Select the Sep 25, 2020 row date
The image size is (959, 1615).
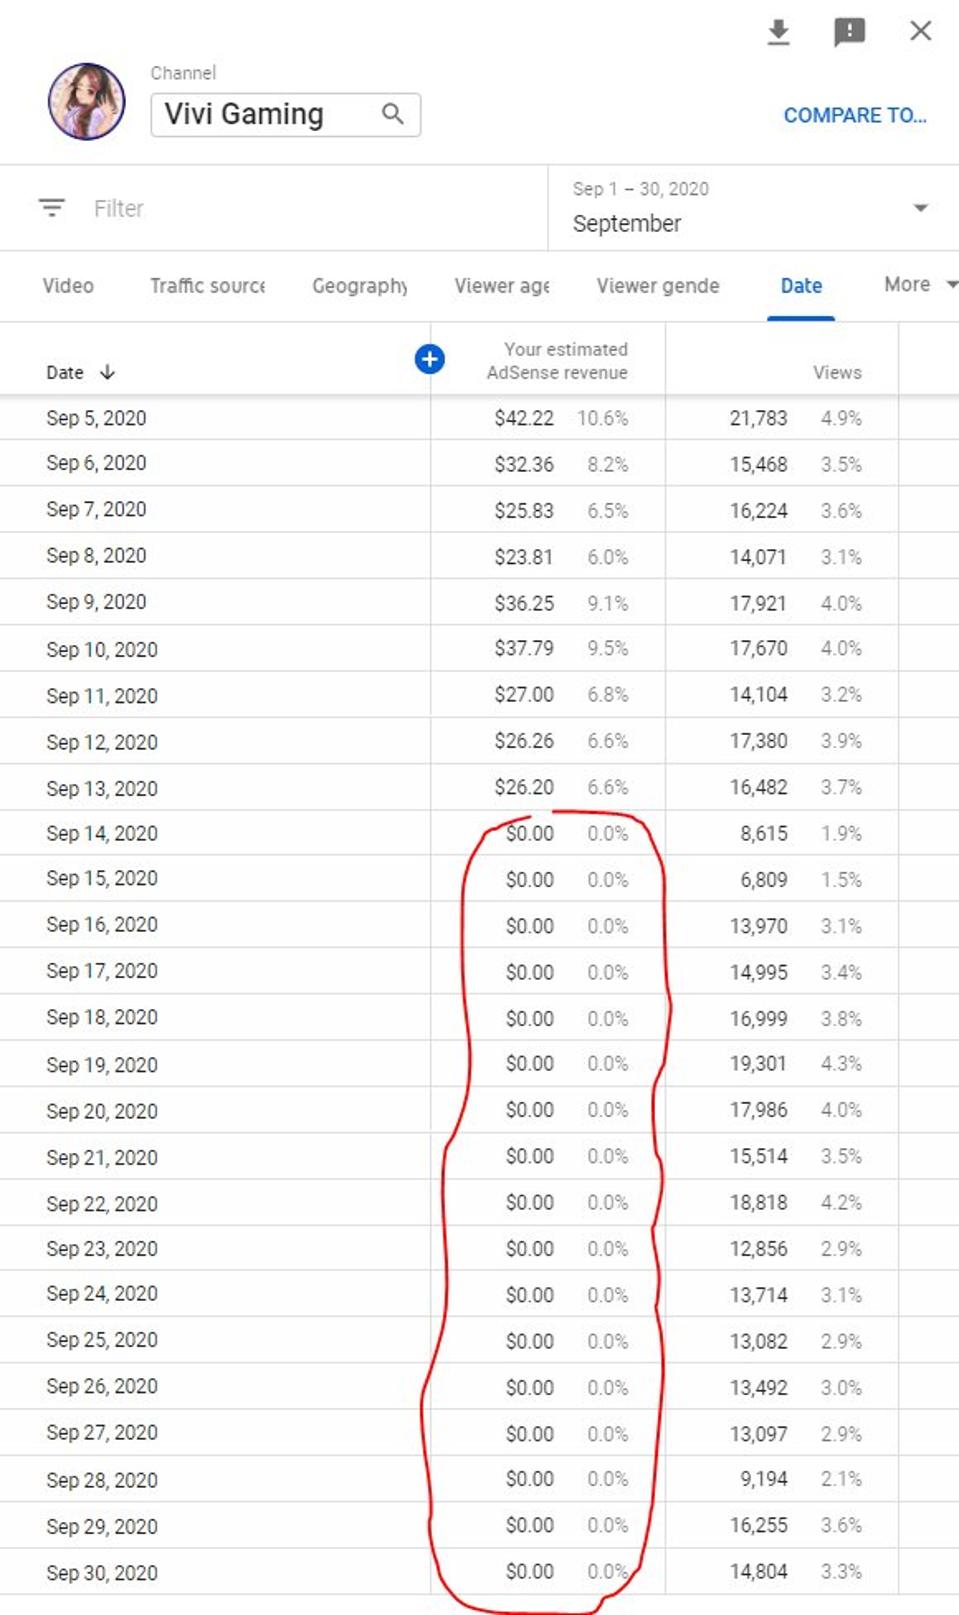tap(102, 1340)
